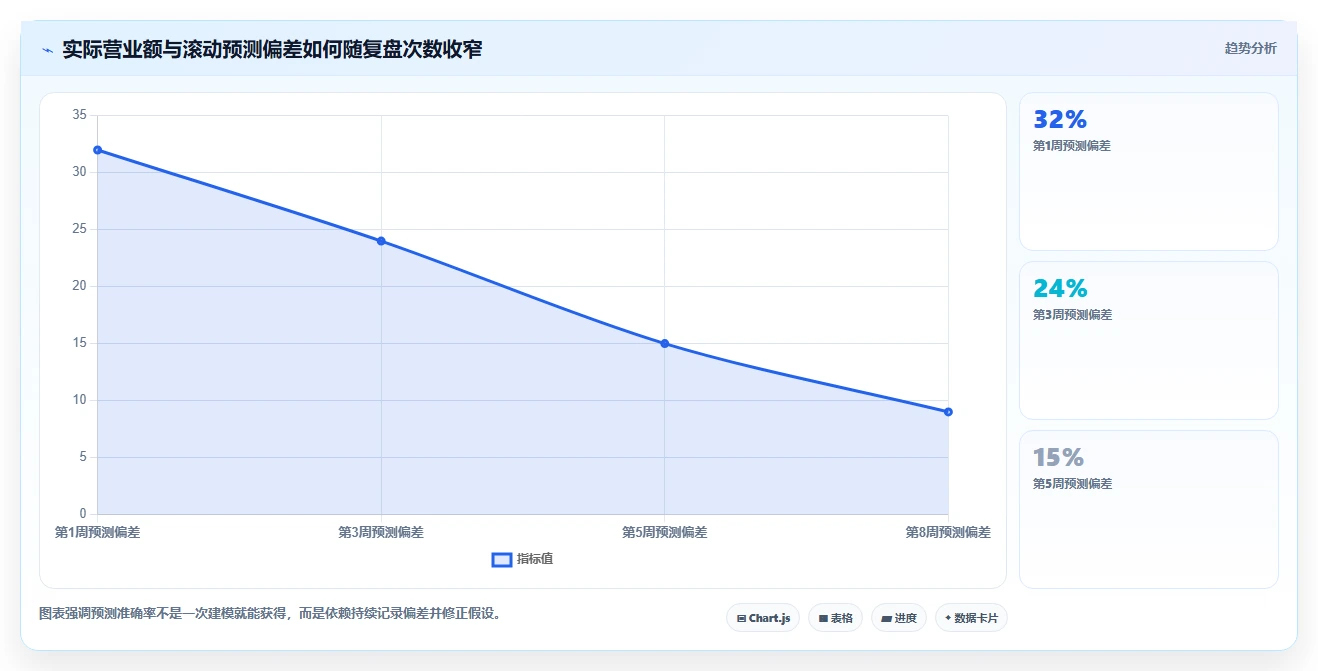The width and height of the screenshot is (1318, 671).
Task: Click the x-axis label 第1周预测偏差
Action: [97, 532]
